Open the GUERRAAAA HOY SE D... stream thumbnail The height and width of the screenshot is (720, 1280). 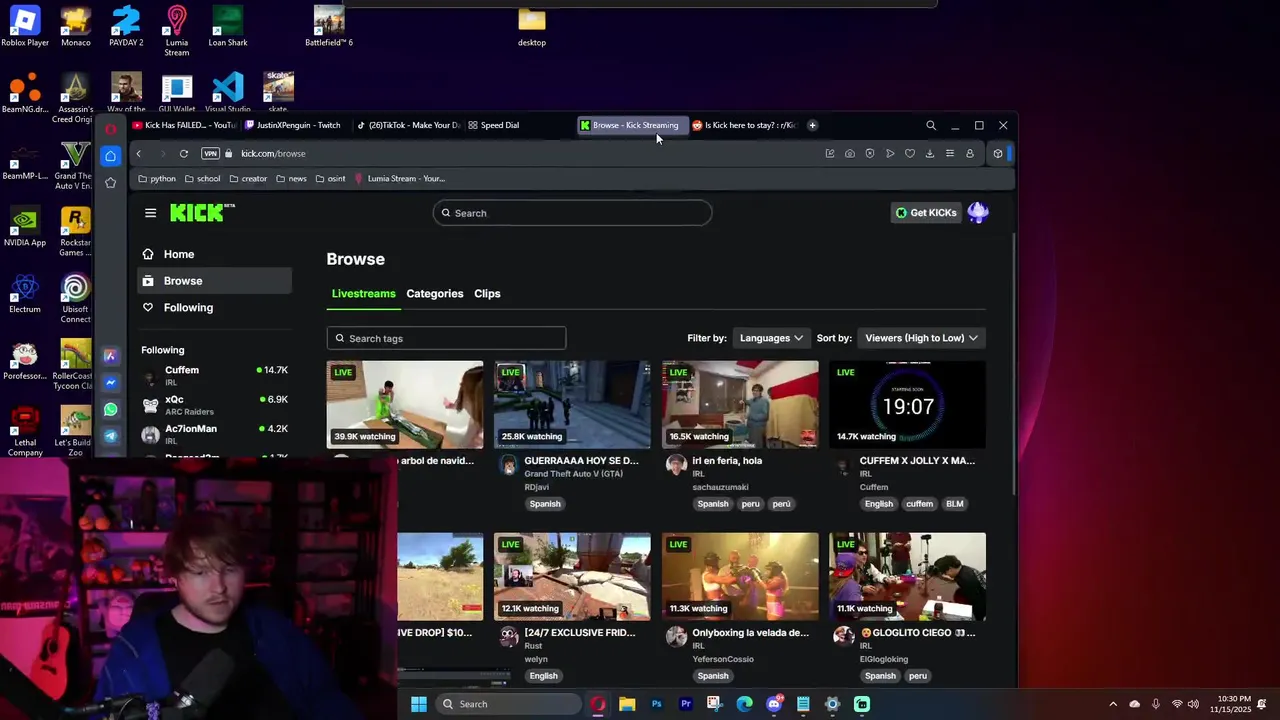click(x=572, y=404)
